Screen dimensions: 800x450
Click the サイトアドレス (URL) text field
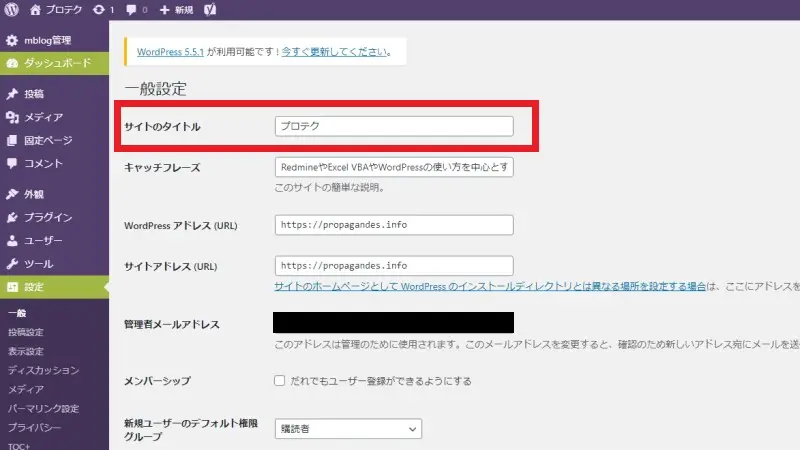tap(393, 266)
